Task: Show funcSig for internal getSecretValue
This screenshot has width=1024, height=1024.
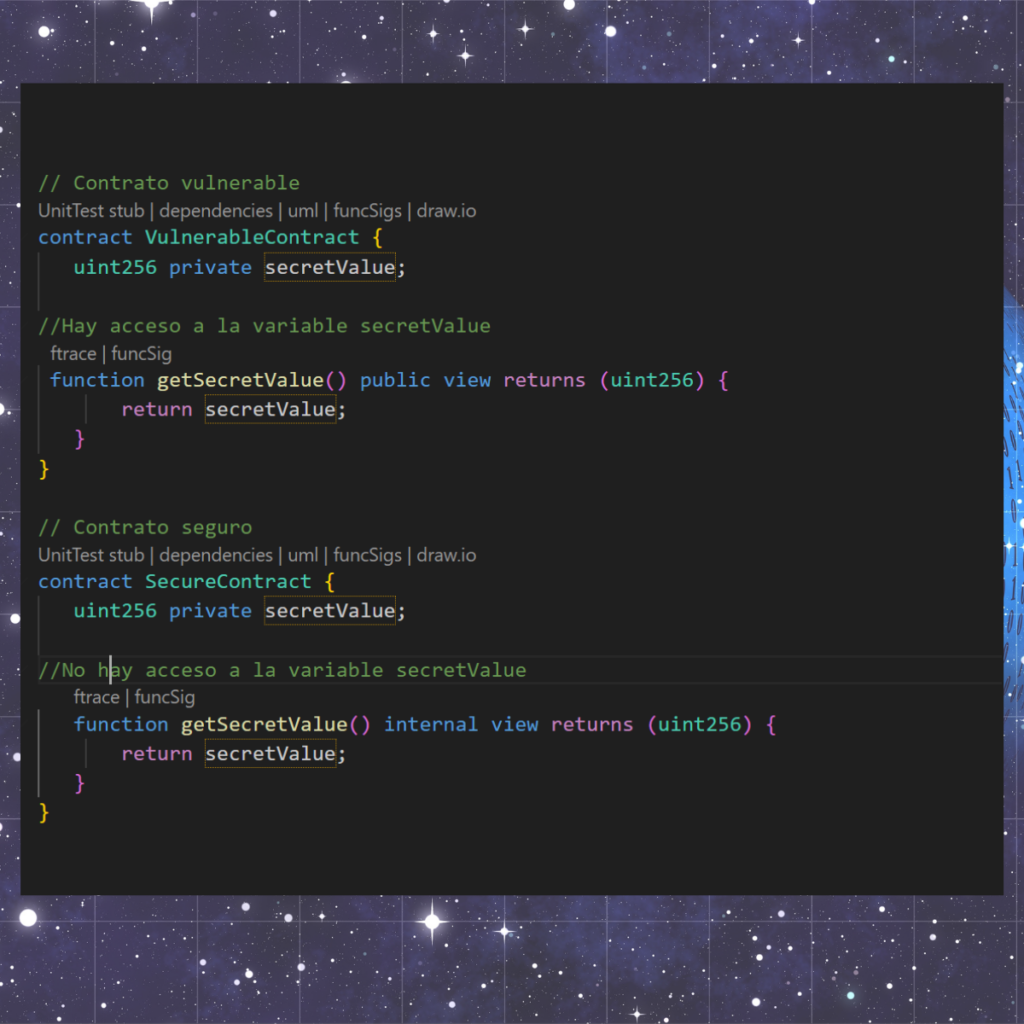Action: coord(162,697)
